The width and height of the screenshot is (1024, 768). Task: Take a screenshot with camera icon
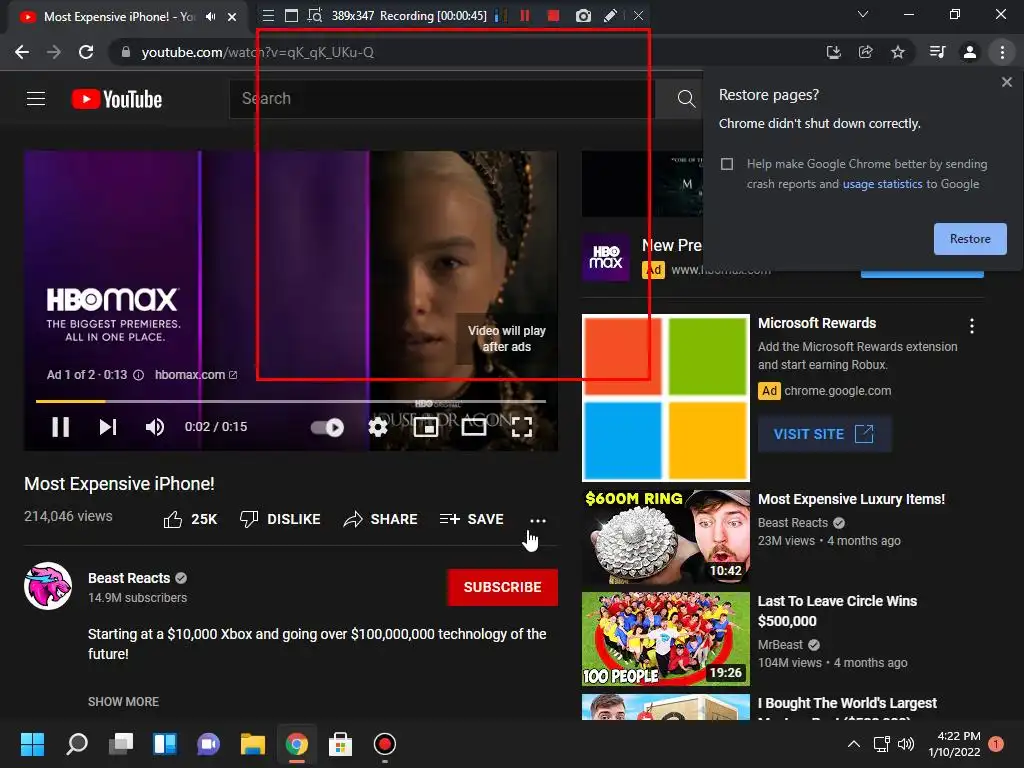coord(583,16)
